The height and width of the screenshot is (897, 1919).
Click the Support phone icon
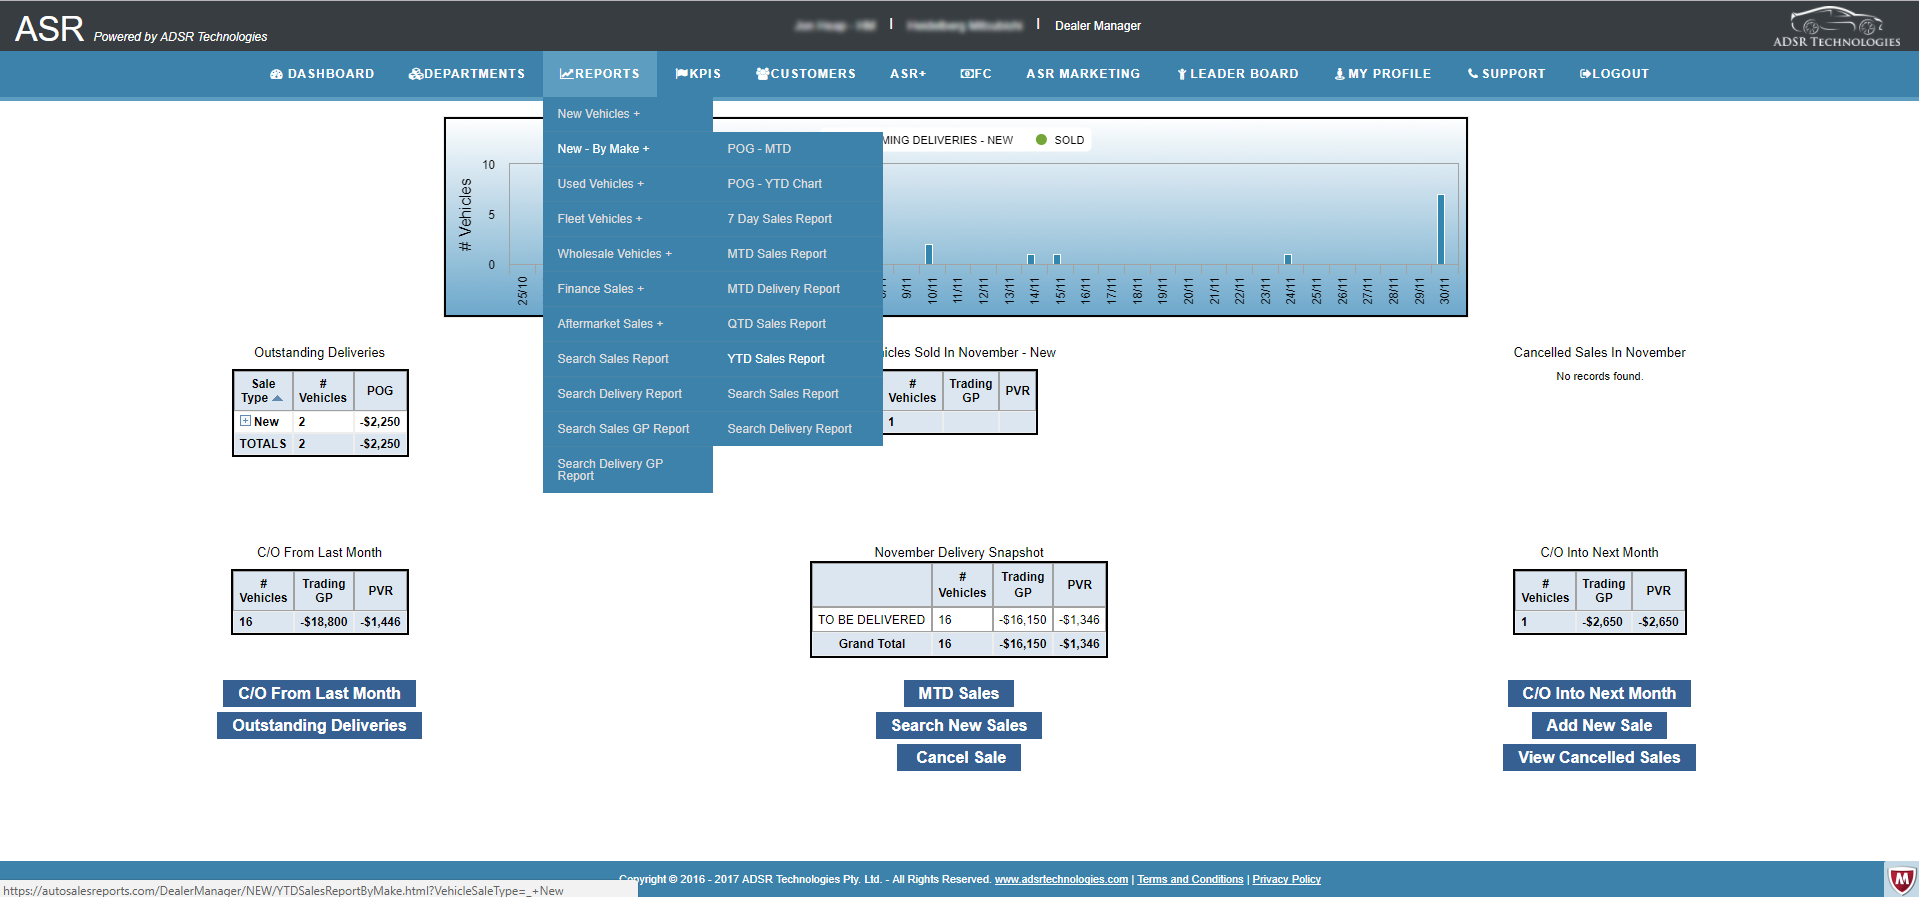1472,74
